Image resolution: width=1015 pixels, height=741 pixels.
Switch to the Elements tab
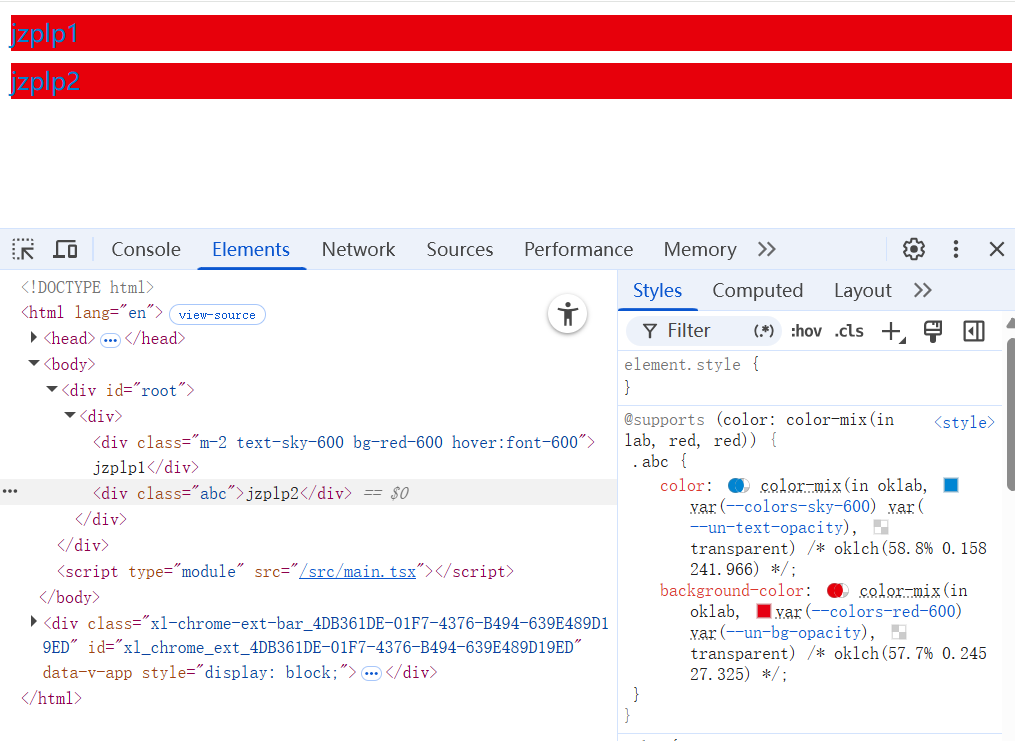(x=251, y=249)
